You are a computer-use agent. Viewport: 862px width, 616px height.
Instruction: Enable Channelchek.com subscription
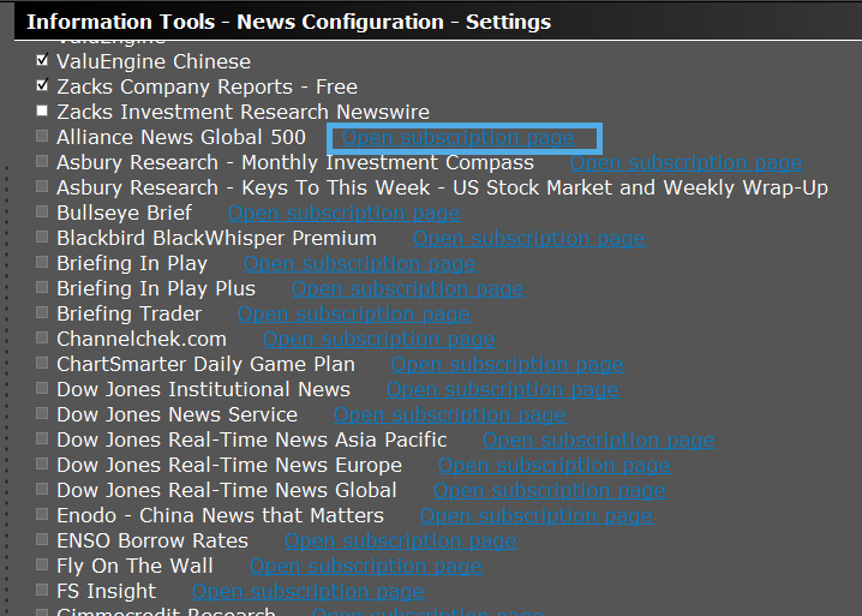click(41, 338)
